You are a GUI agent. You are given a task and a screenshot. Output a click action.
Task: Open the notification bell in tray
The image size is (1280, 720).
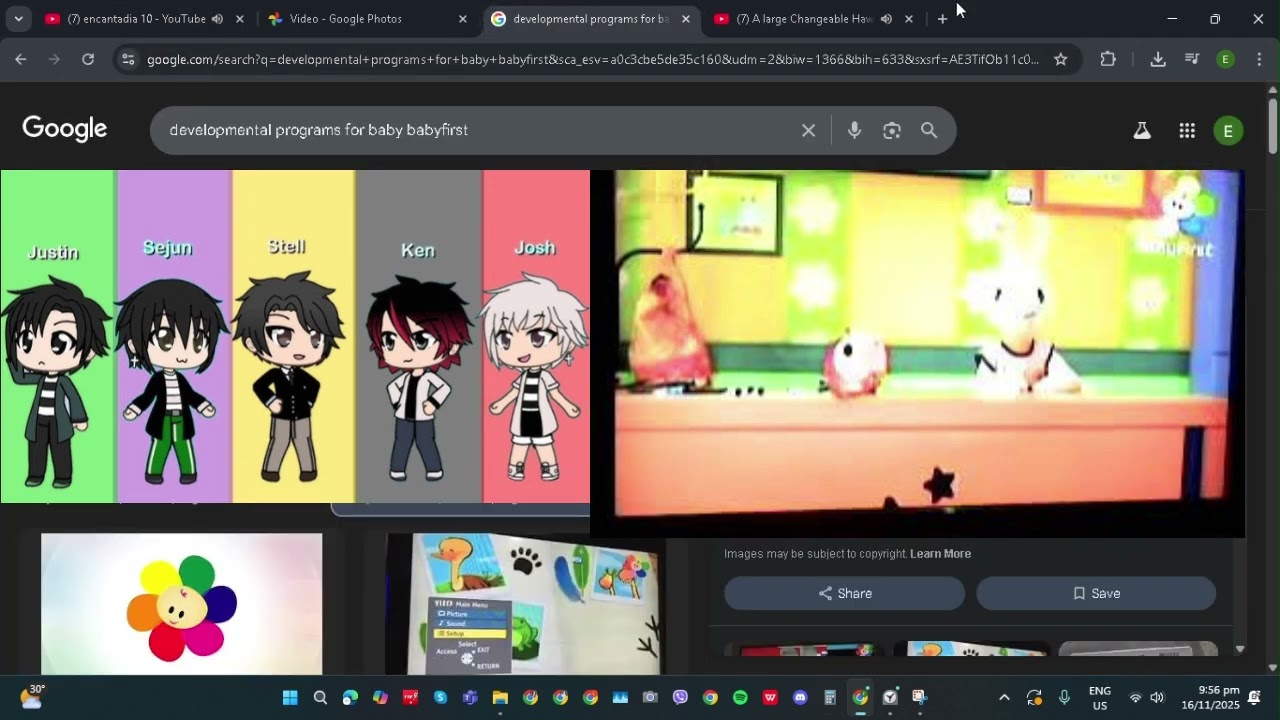(1254, 697)
